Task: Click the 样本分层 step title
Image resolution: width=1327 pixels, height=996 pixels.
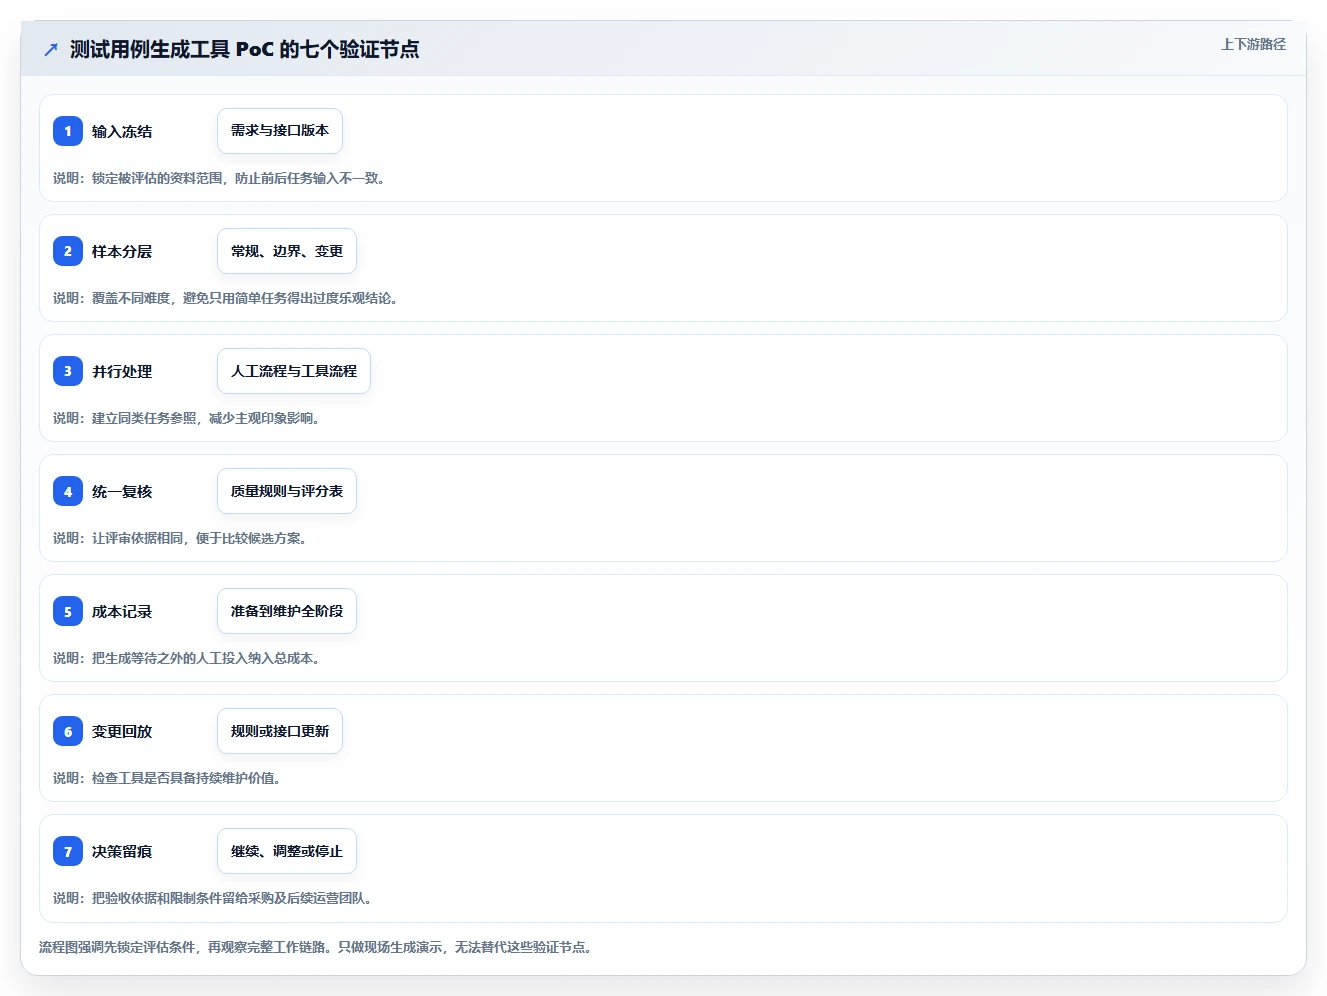Action: coord(122,251)
